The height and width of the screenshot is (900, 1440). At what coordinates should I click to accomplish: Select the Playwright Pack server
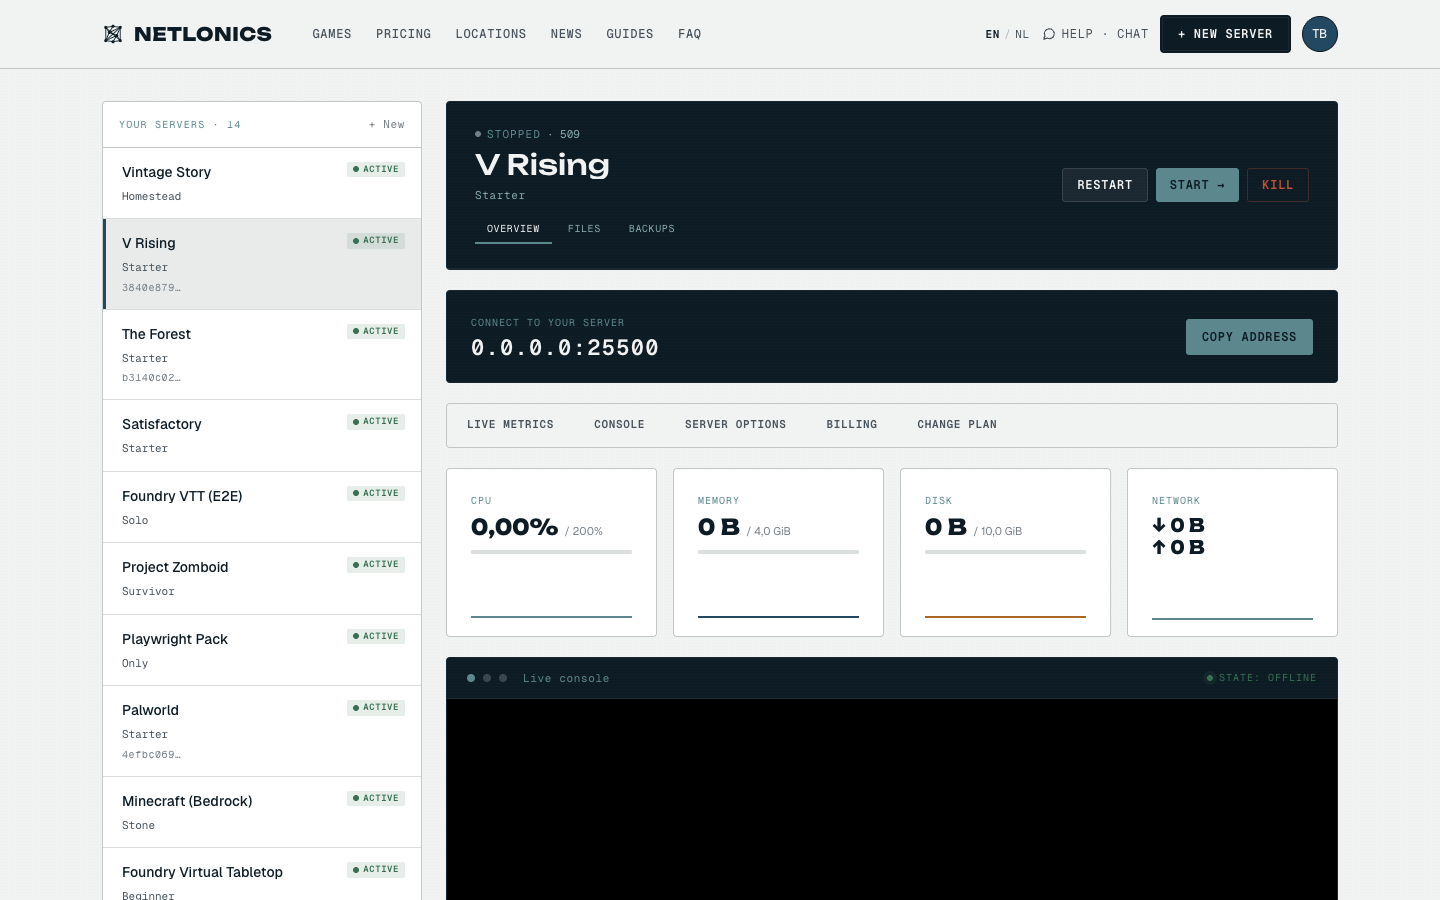[x=262, y=650]
